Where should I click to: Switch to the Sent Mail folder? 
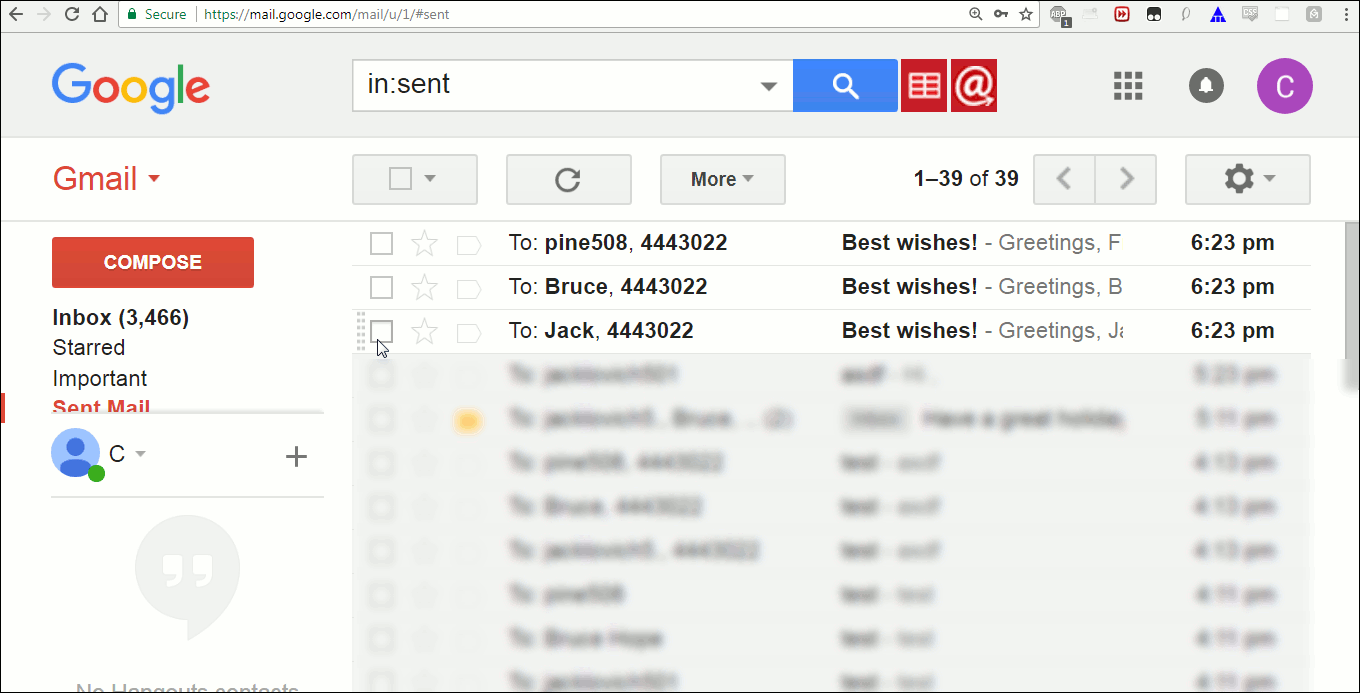pyautogui.click(x=100, y=408)
